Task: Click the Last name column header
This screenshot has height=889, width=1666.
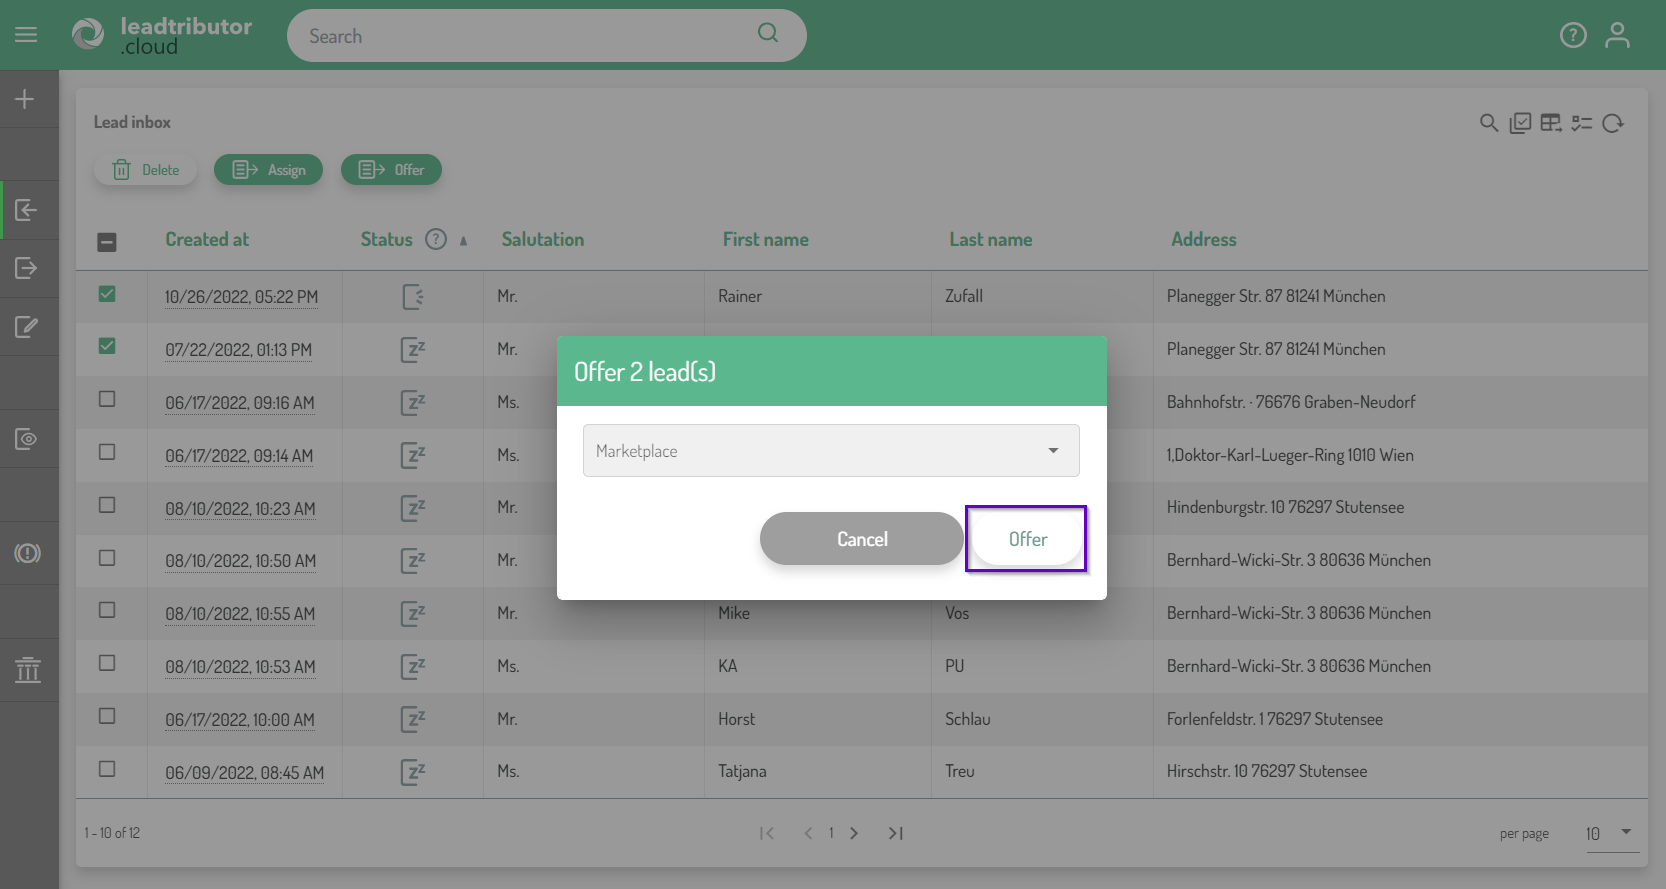Action: [x=990, y=239]
